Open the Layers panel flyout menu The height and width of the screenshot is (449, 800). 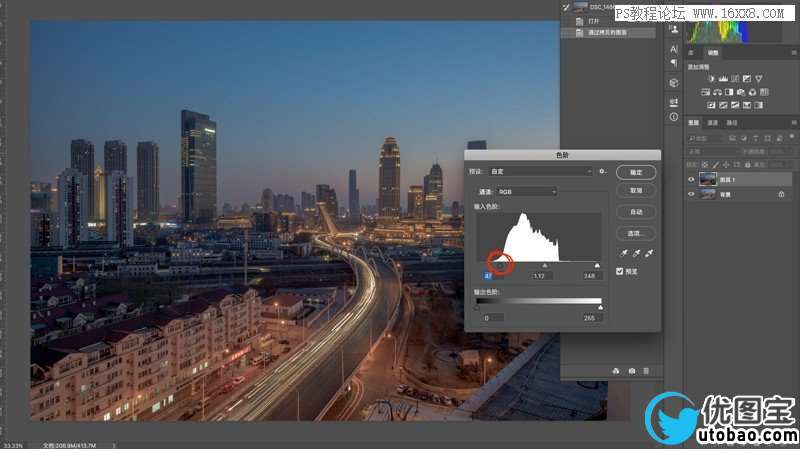click(x=793, y=123)
